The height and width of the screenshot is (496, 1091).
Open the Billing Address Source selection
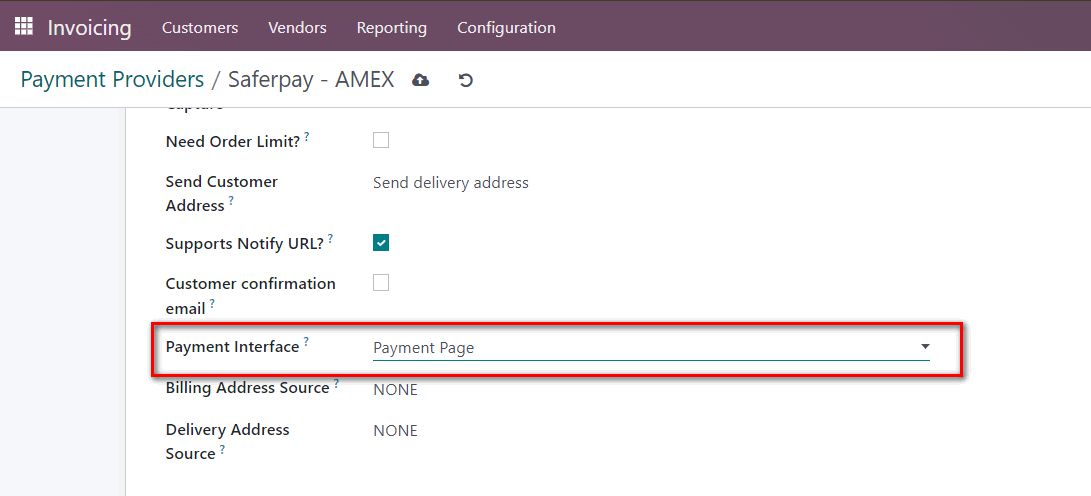tap(395, 389)
